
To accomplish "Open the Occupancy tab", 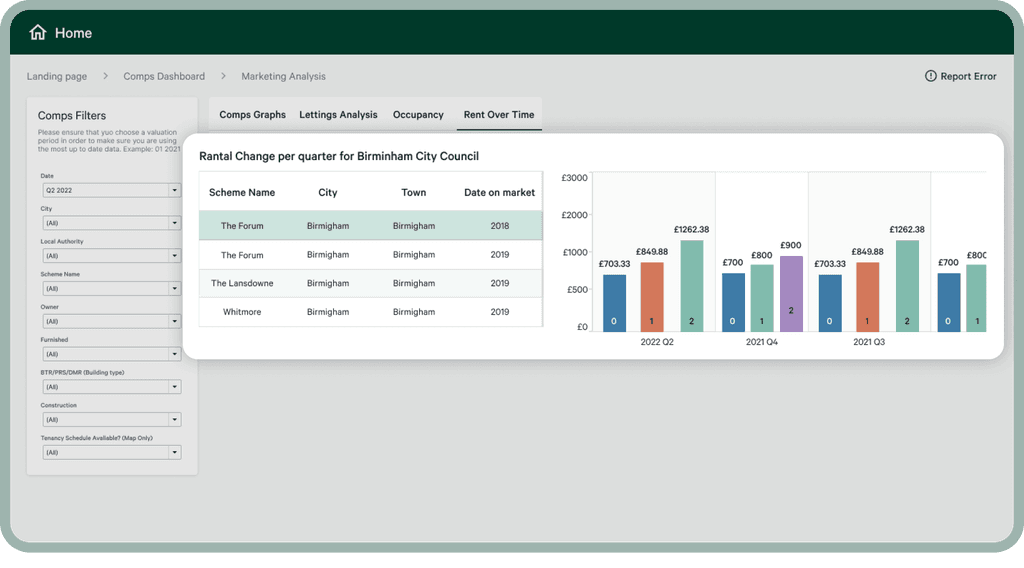I will (418, 114).
